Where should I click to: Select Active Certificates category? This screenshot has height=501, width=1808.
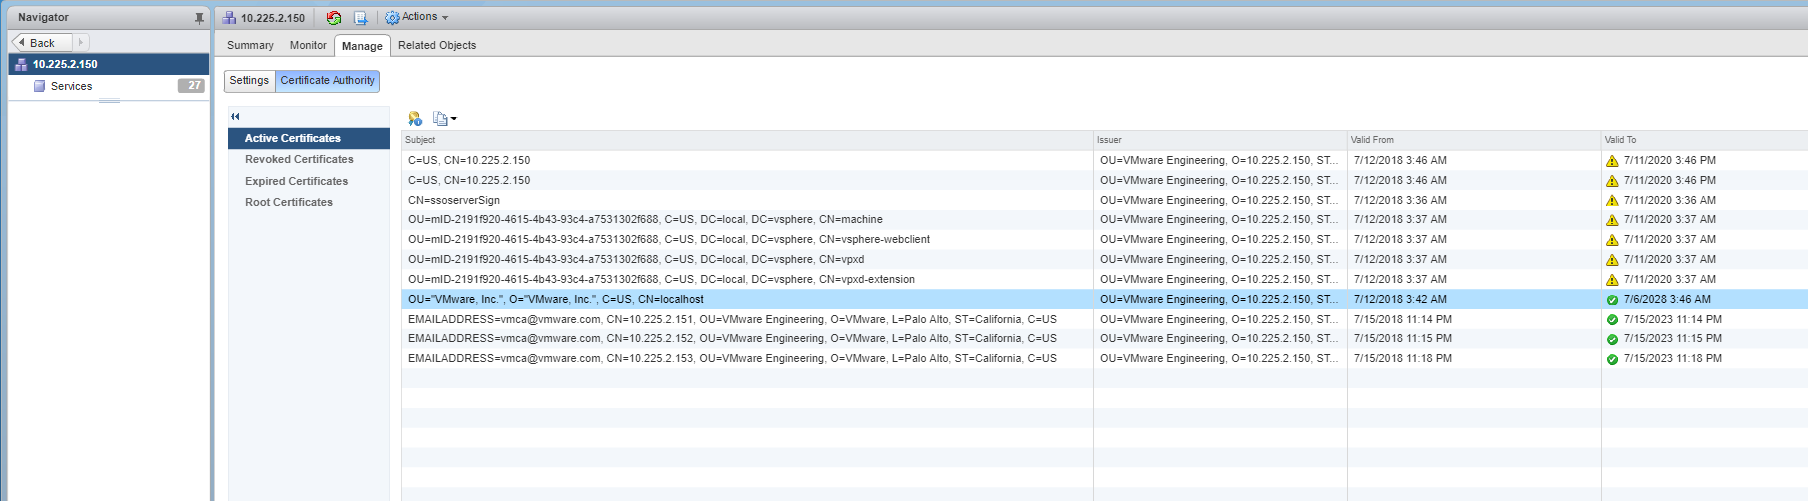pos(309,138)
